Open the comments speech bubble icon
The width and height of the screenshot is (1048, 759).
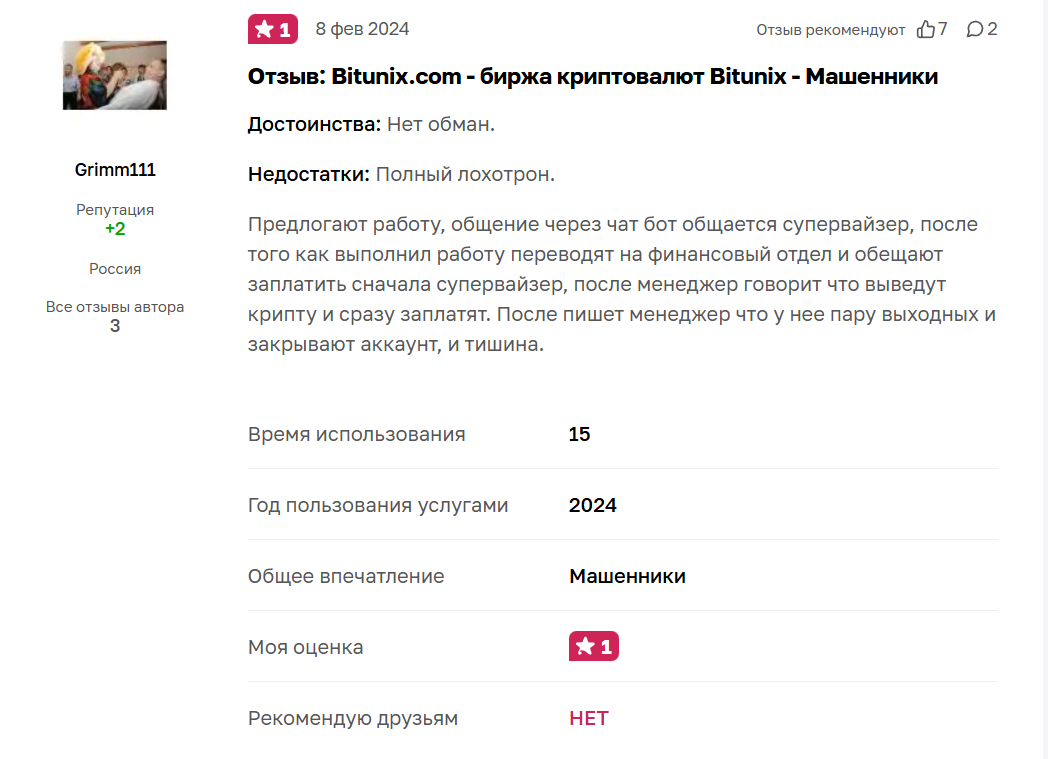tap(975, 30)
